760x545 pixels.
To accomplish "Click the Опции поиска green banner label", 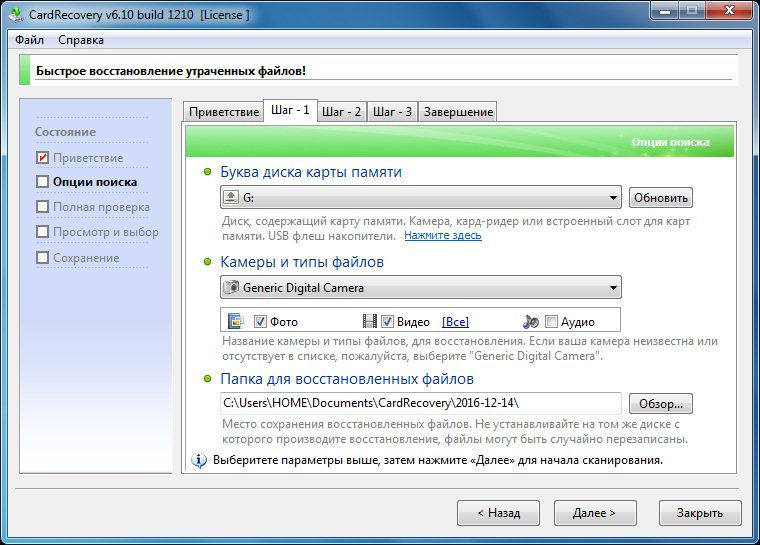I will coord(670,142).
